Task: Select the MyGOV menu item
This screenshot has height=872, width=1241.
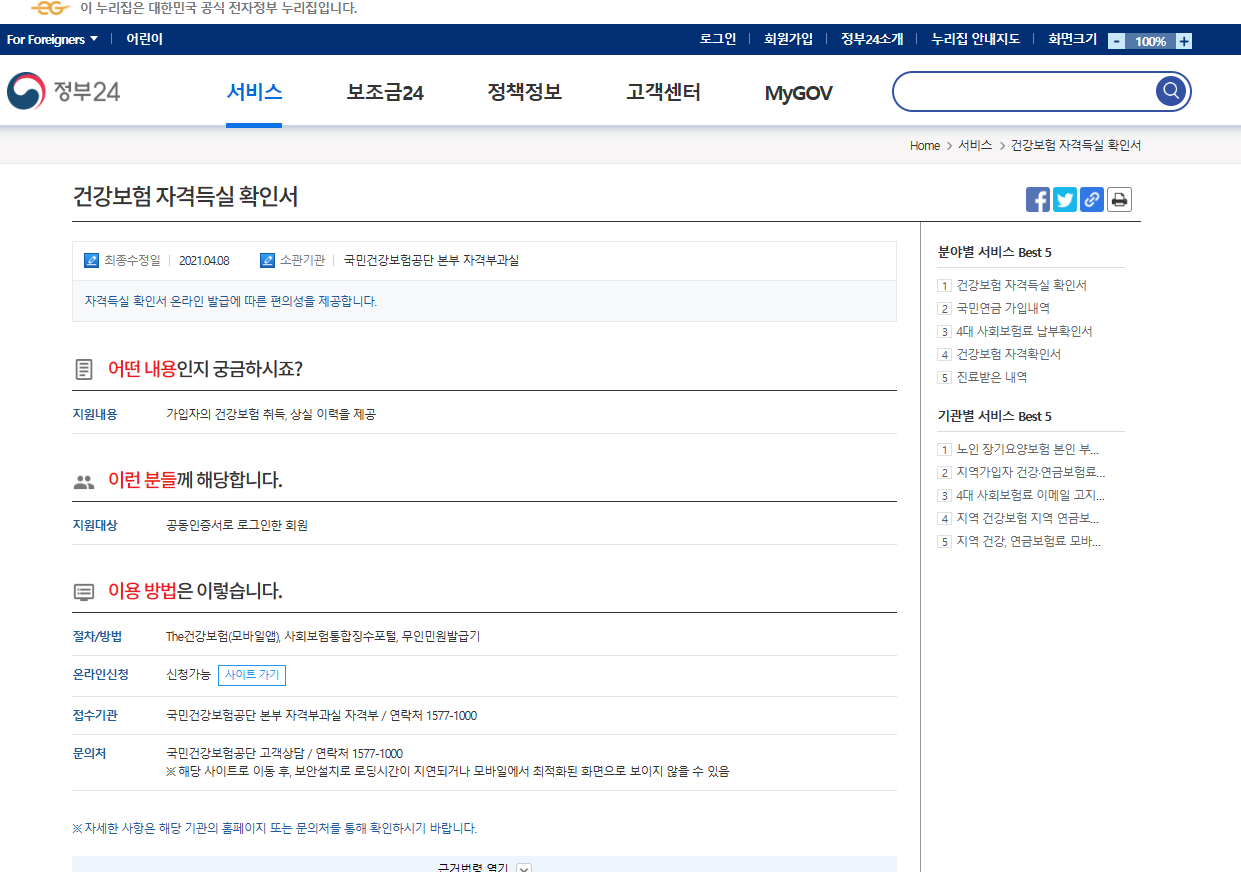Action: (x=797, y=91)
